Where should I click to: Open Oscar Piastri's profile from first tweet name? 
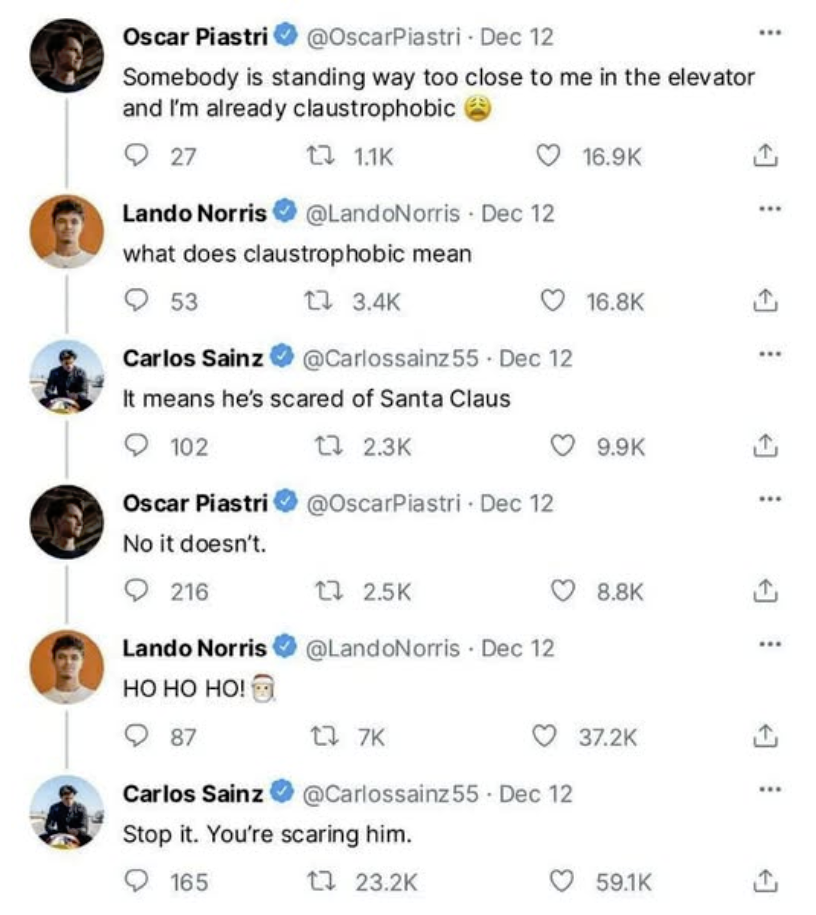click(x=195, y=37)
